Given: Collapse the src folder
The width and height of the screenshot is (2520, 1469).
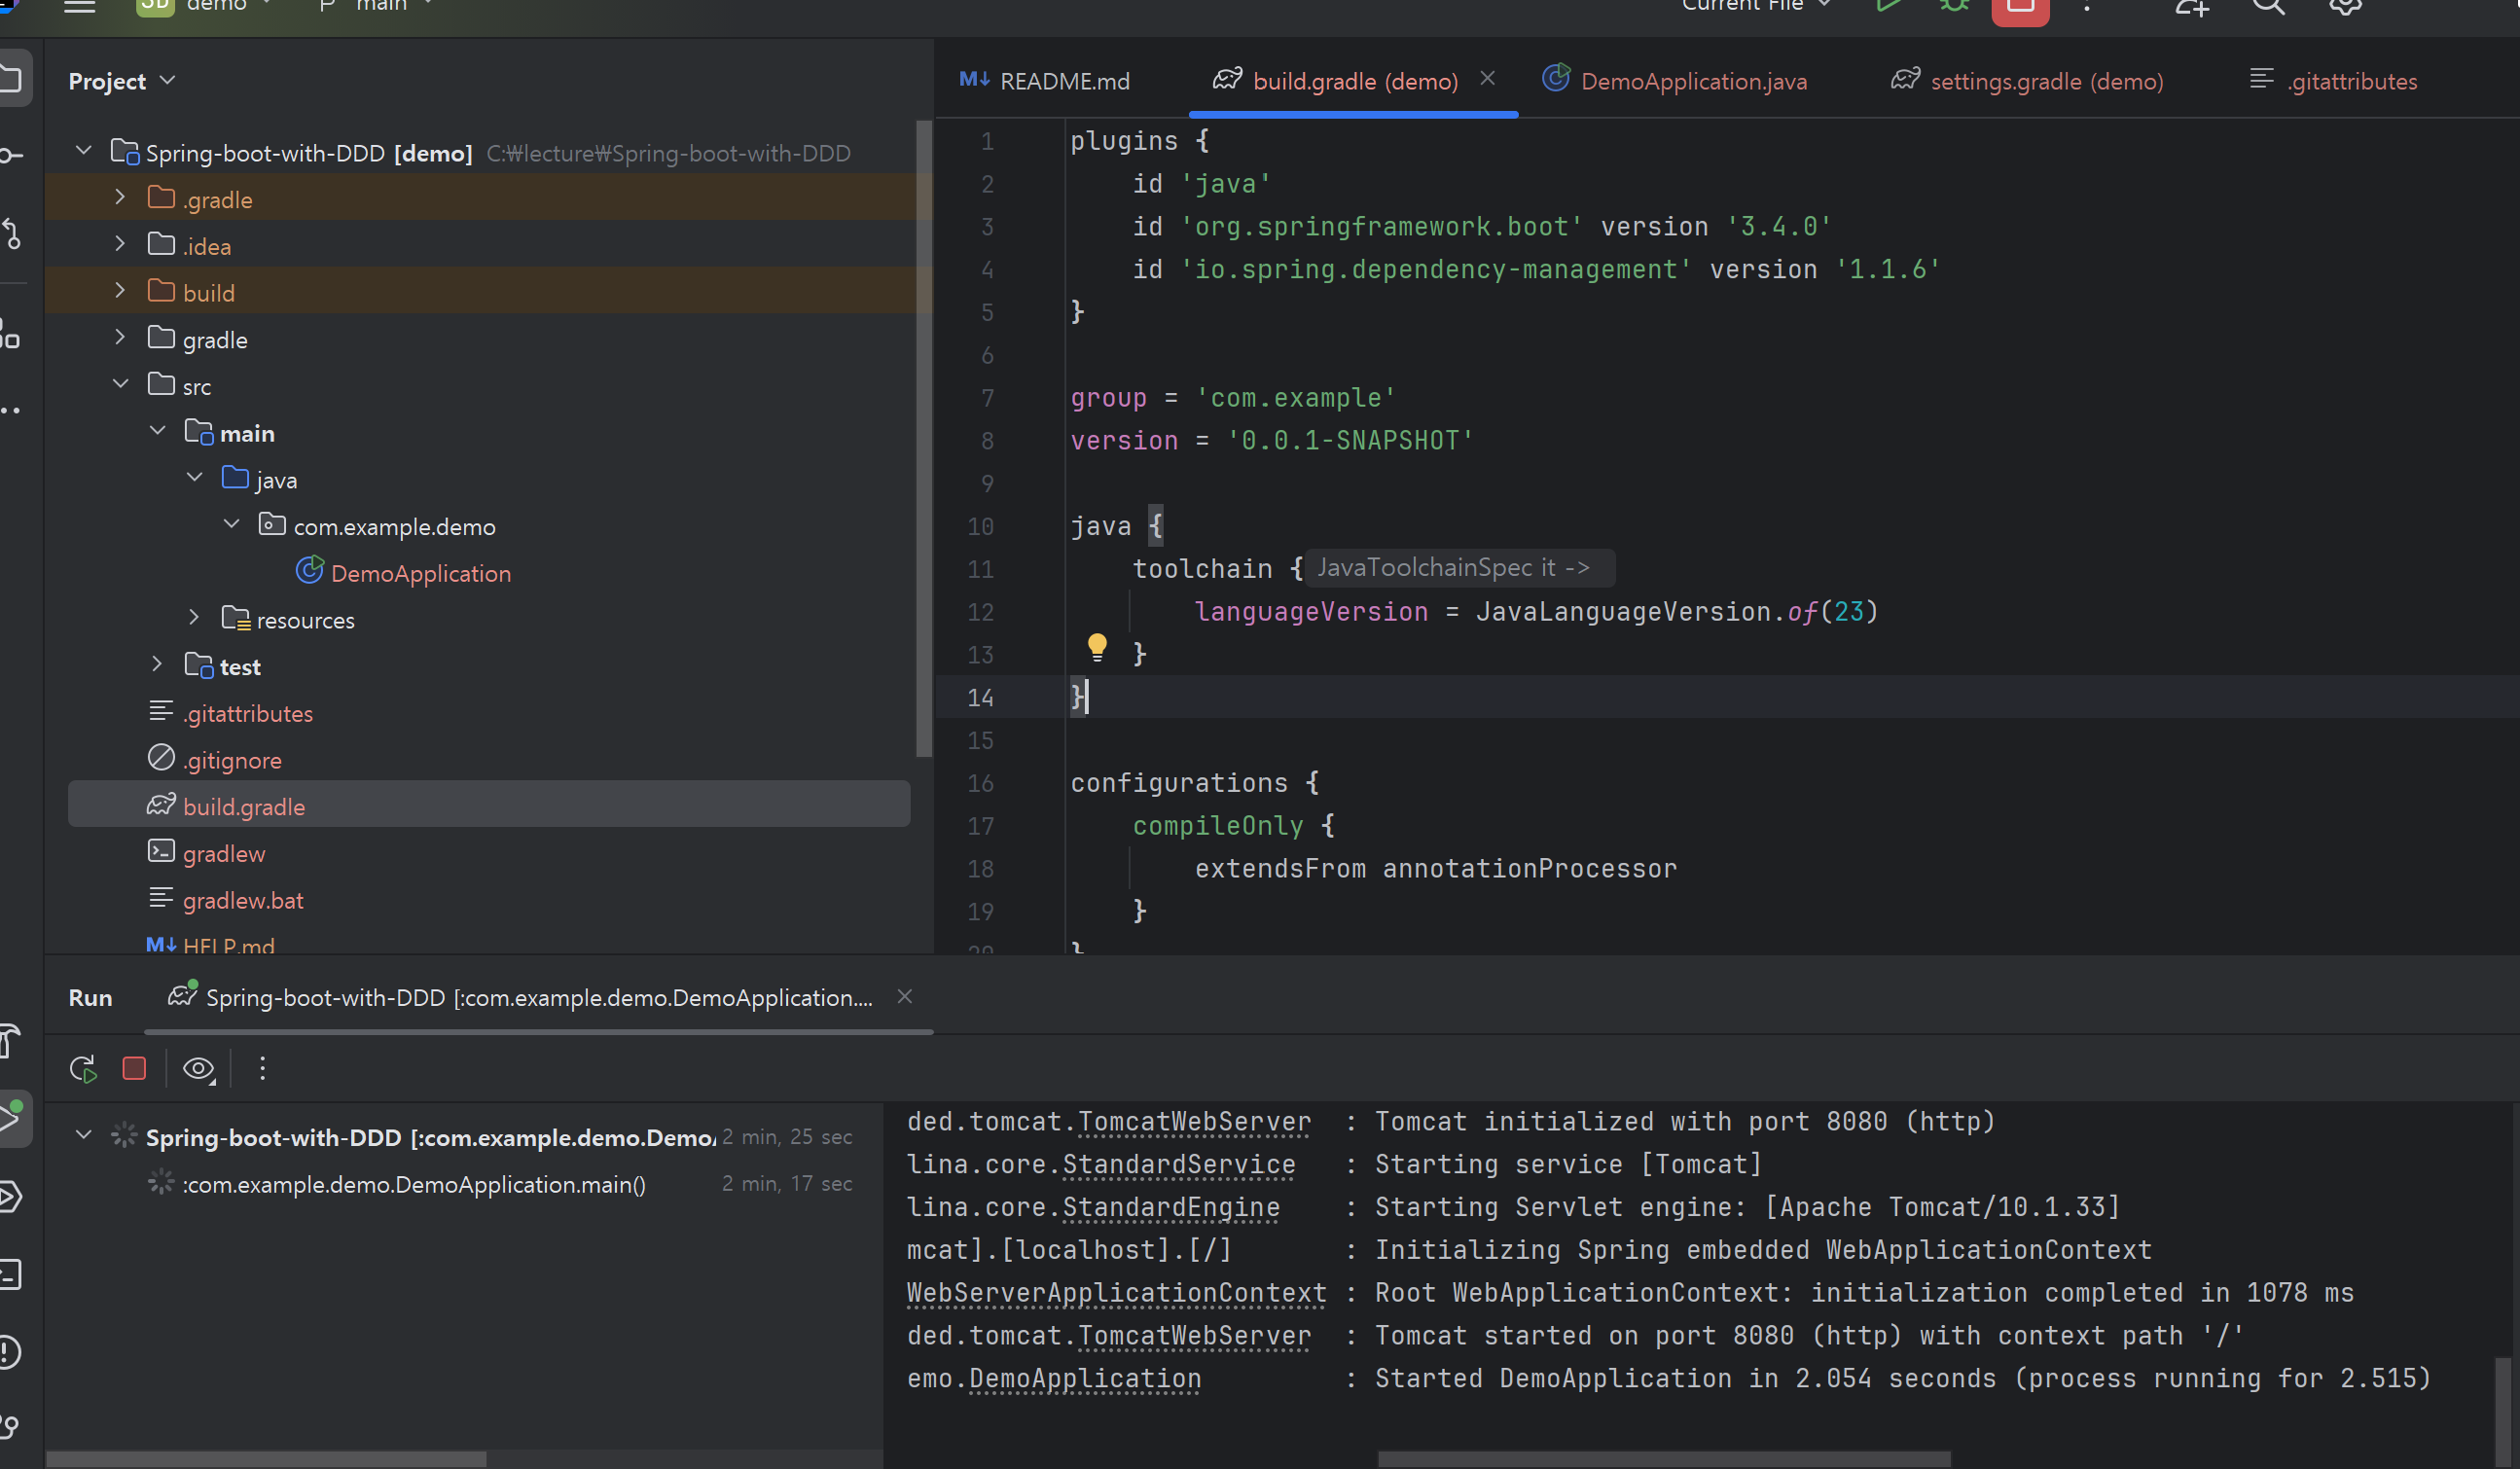Looking at the screenshot, I should point(120,385).
